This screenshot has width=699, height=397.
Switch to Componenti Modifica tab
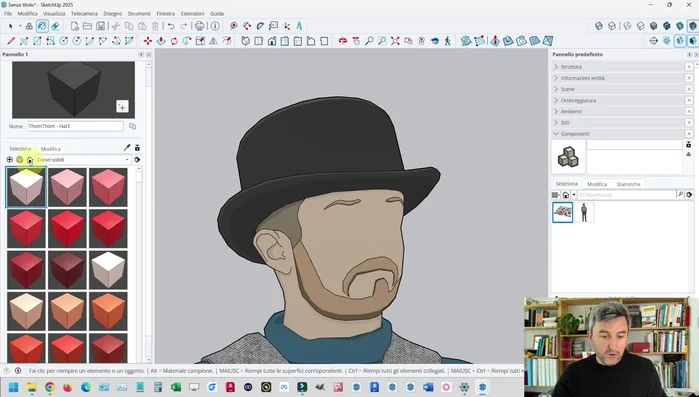[597, 184]
